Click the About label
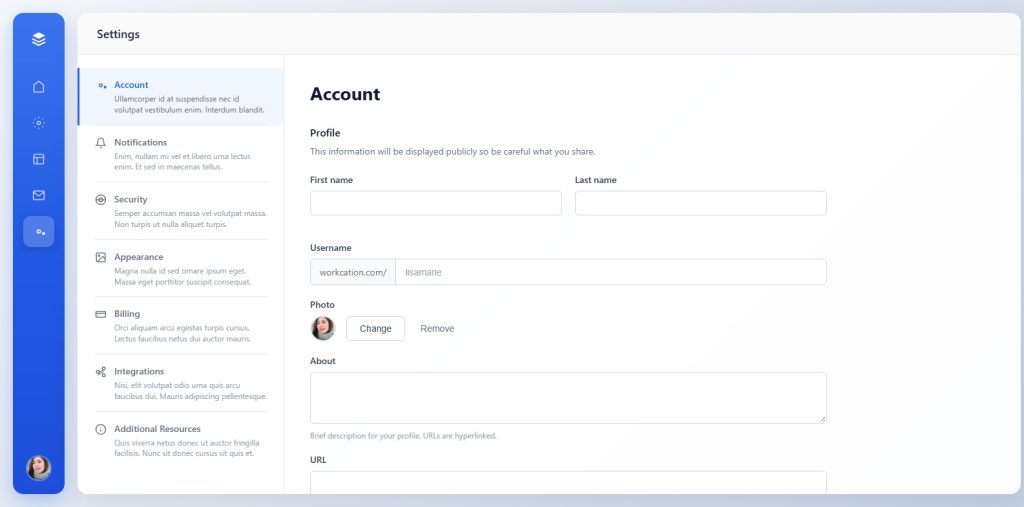Viewport: 1024px width, 507px height. click(323, 361)
